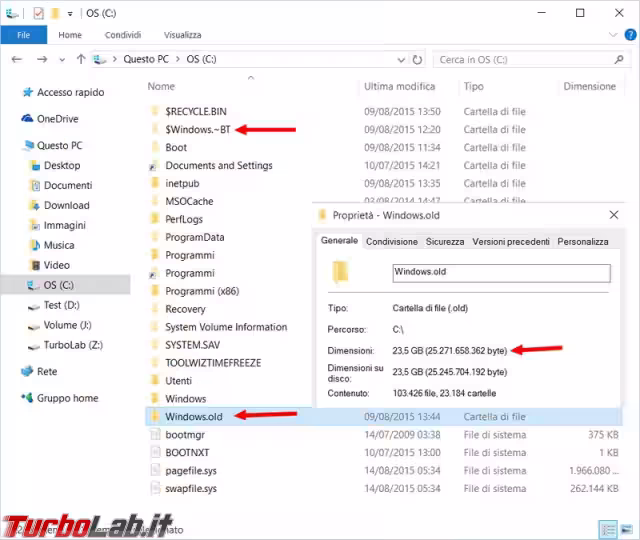
Task: Select Test (D:) drive in the navigation pane
Action: [61, 305]
